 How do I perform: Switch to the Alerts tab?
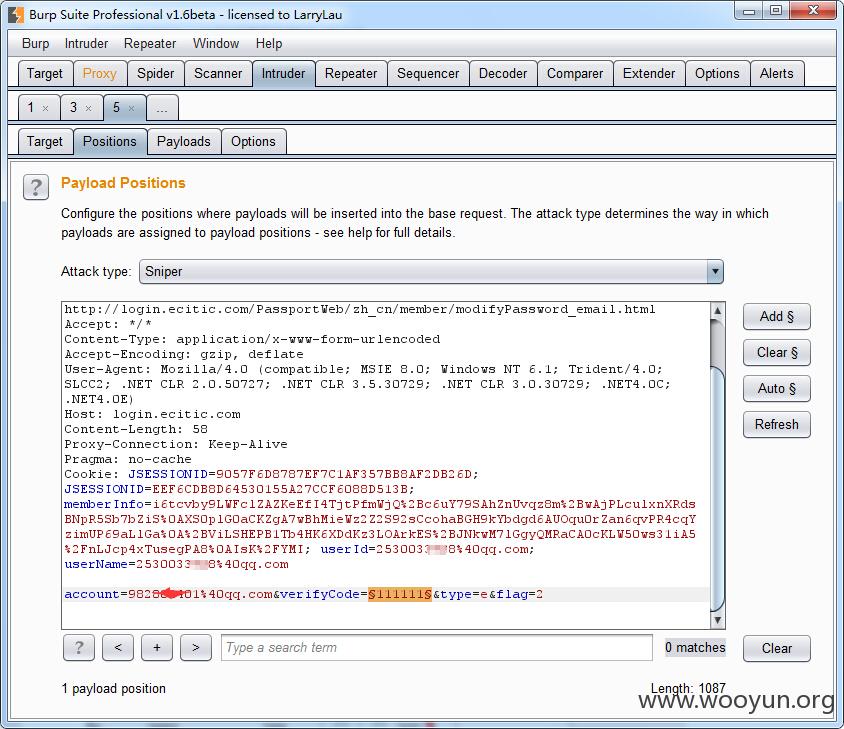(x=777, y=73)
